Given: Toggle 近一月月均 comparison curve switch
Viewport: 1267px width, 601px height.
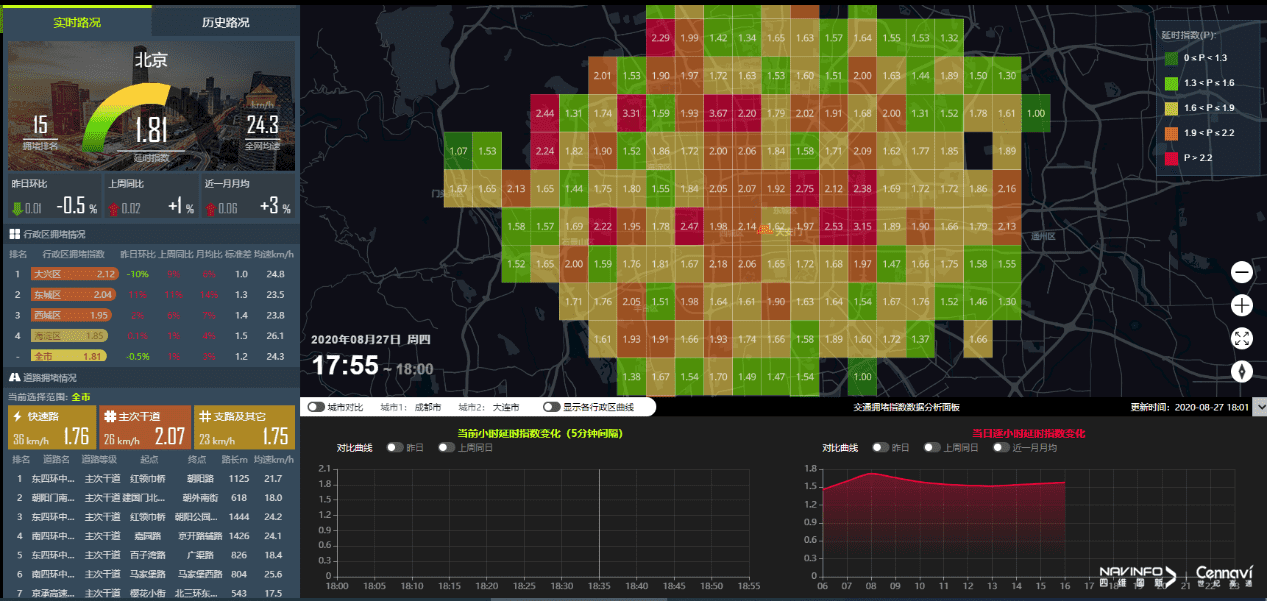Looking at the screenshot, I should (1000, 448).
